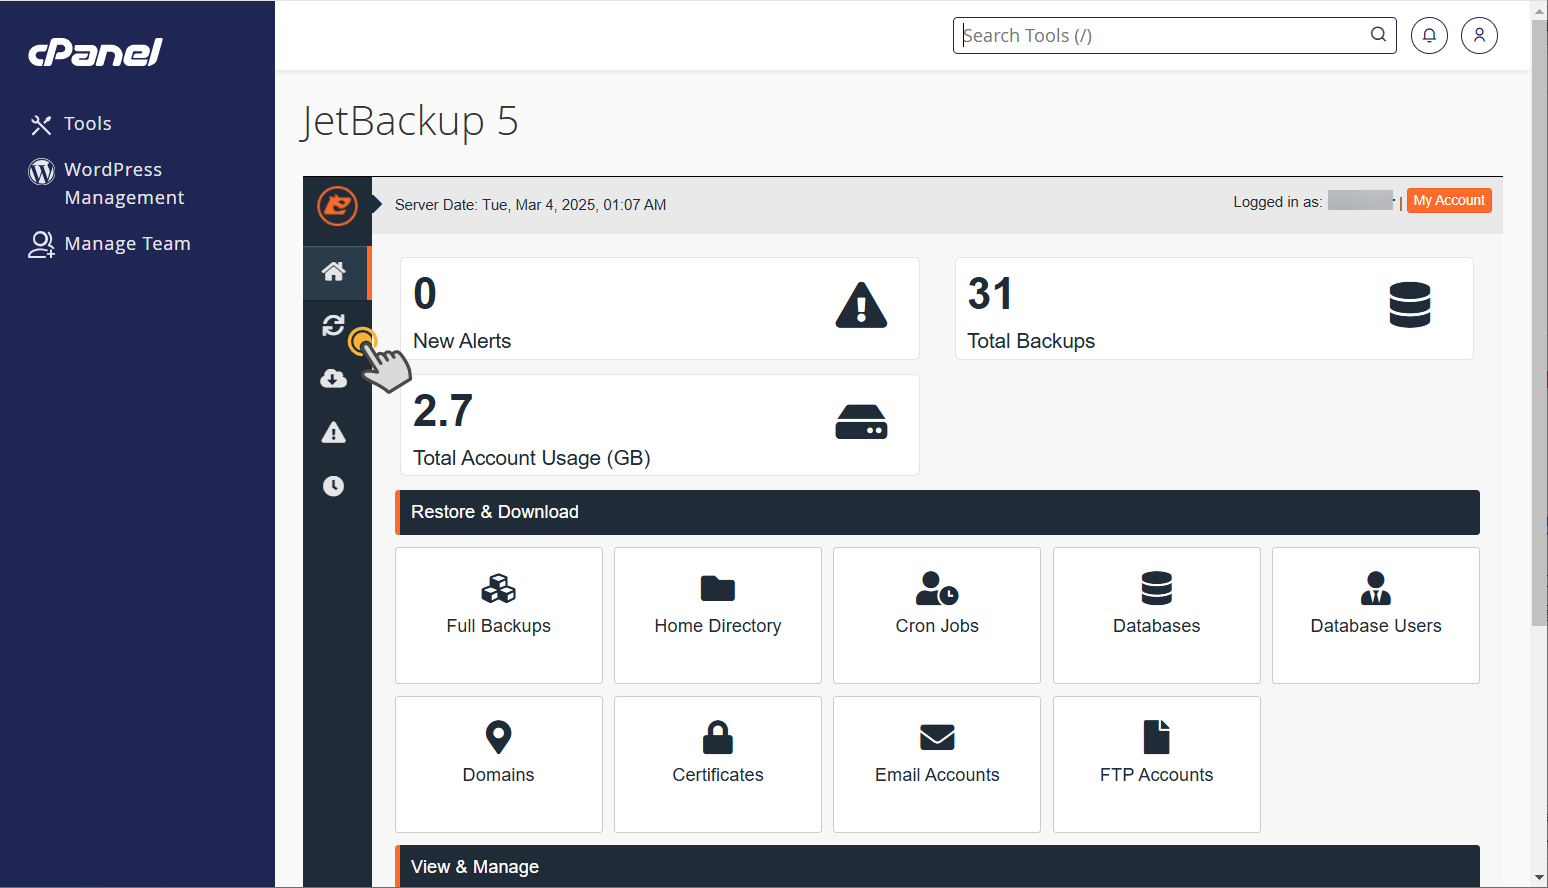Open Tools in cPanel sidebar
The image size is (1548, 888).
coord(70,124)
